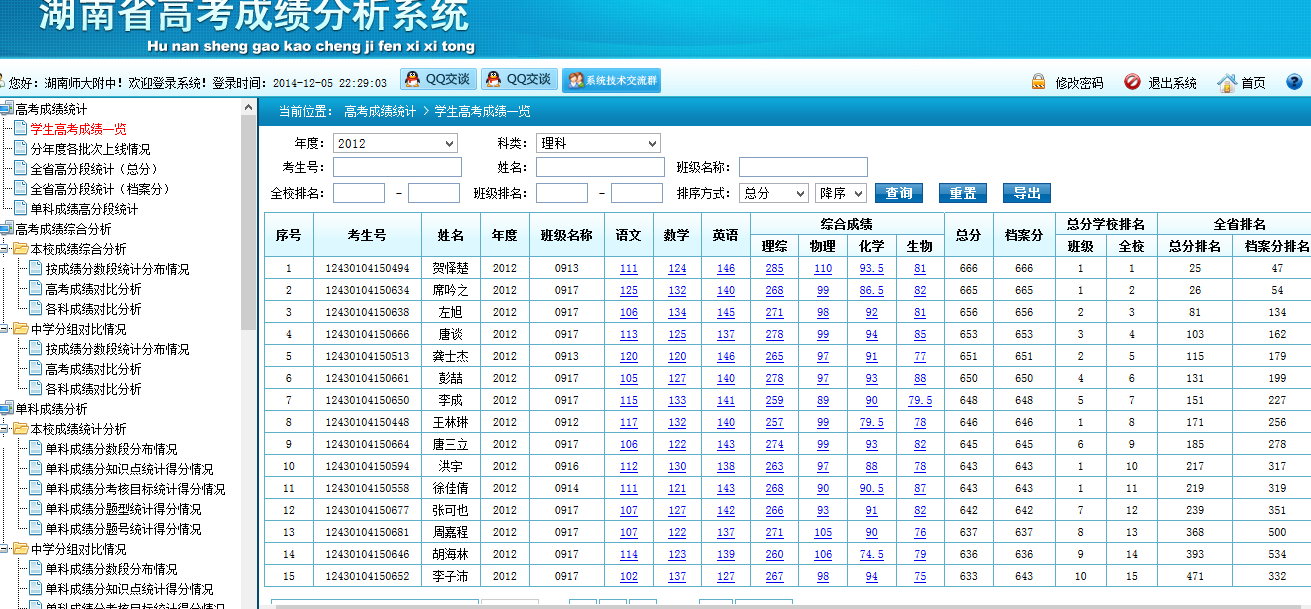The height and width of the screenshot is (609, 1311).
Task: Click the 全校排名 lower bound field
Action: coord(359,193)
